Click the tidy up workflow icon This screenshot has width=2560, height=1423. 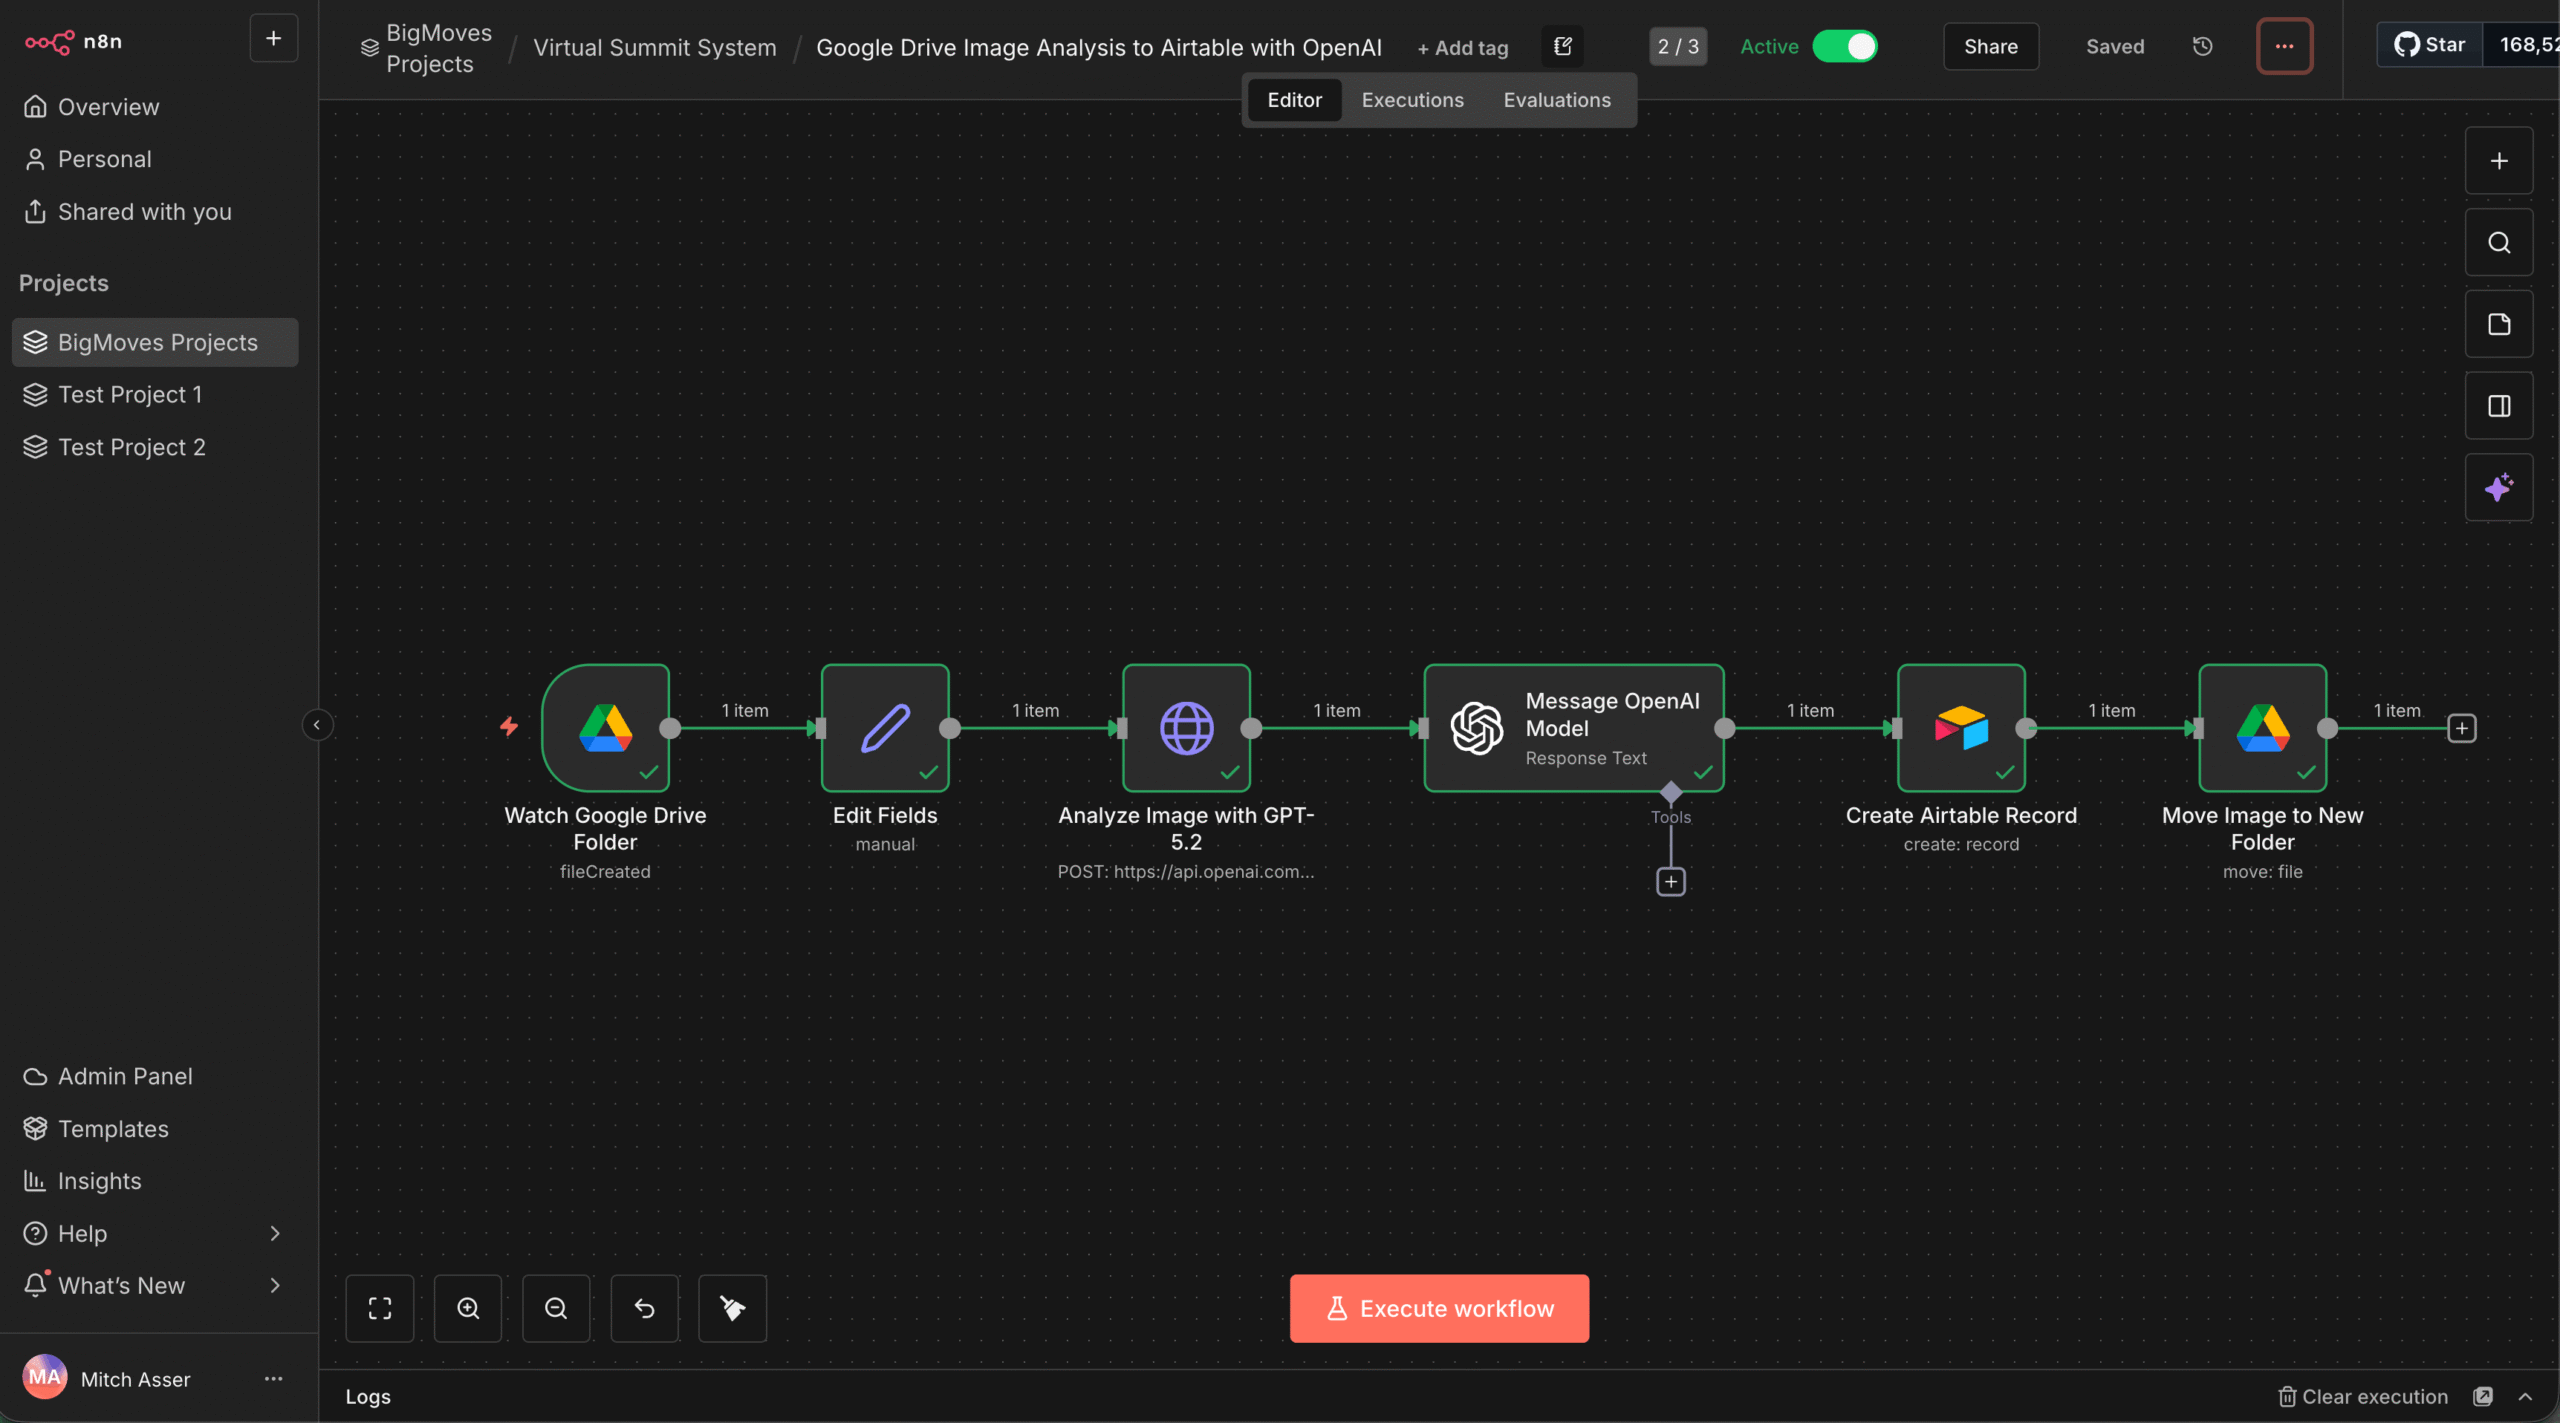[x=732, y=1308]
